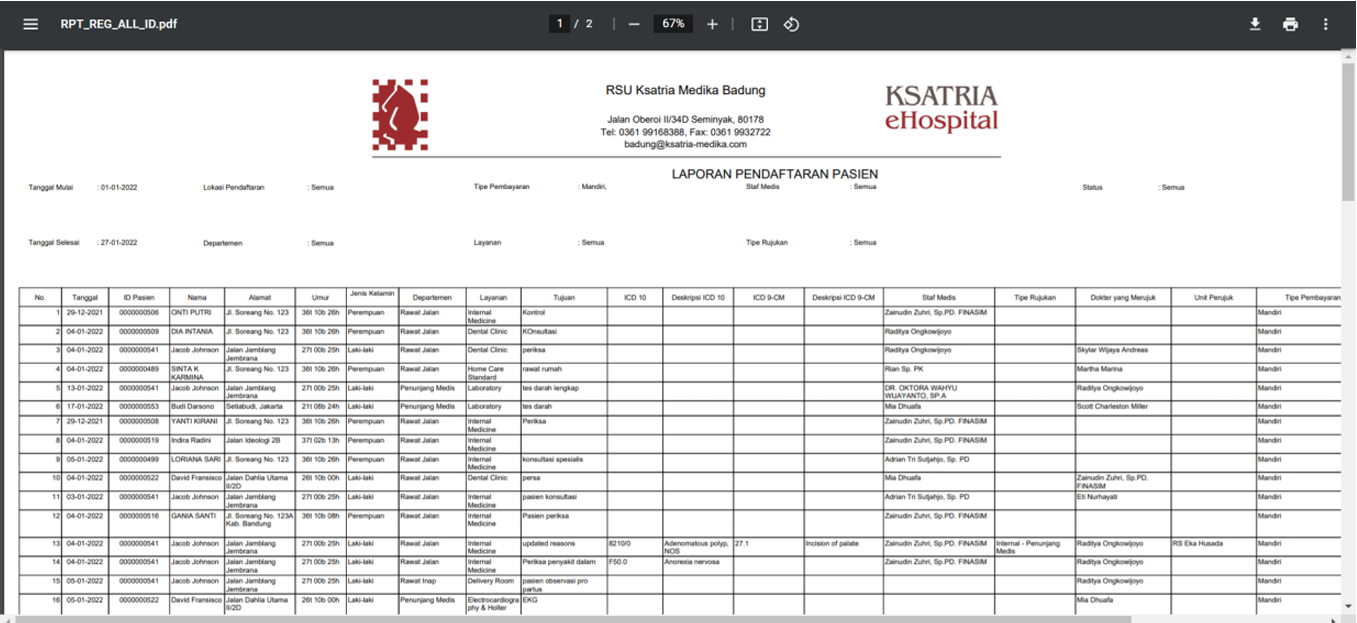1357x623 pixels.
Task: Click the LAPORAN PENDAFTARAN PASIEN heading
Action: pos(775,174)
